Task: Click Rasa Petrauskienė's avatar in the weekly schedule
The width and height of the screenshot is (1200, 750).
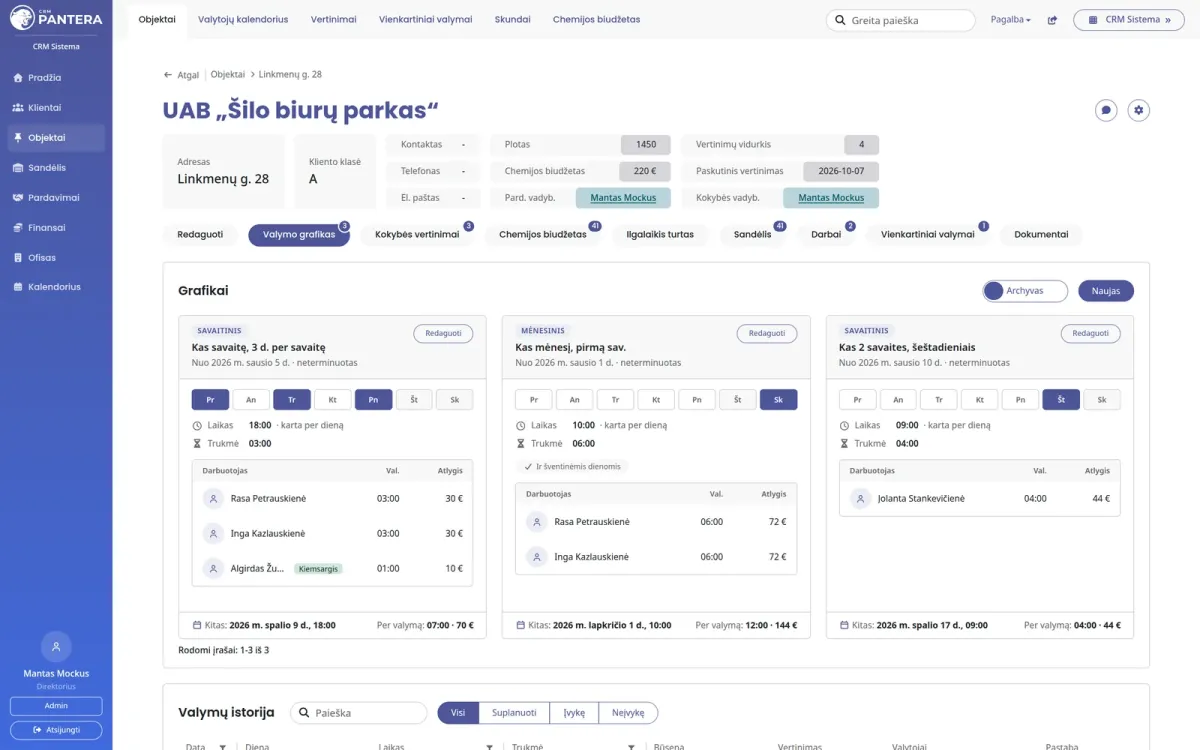Action: click(x=213, y=498)
